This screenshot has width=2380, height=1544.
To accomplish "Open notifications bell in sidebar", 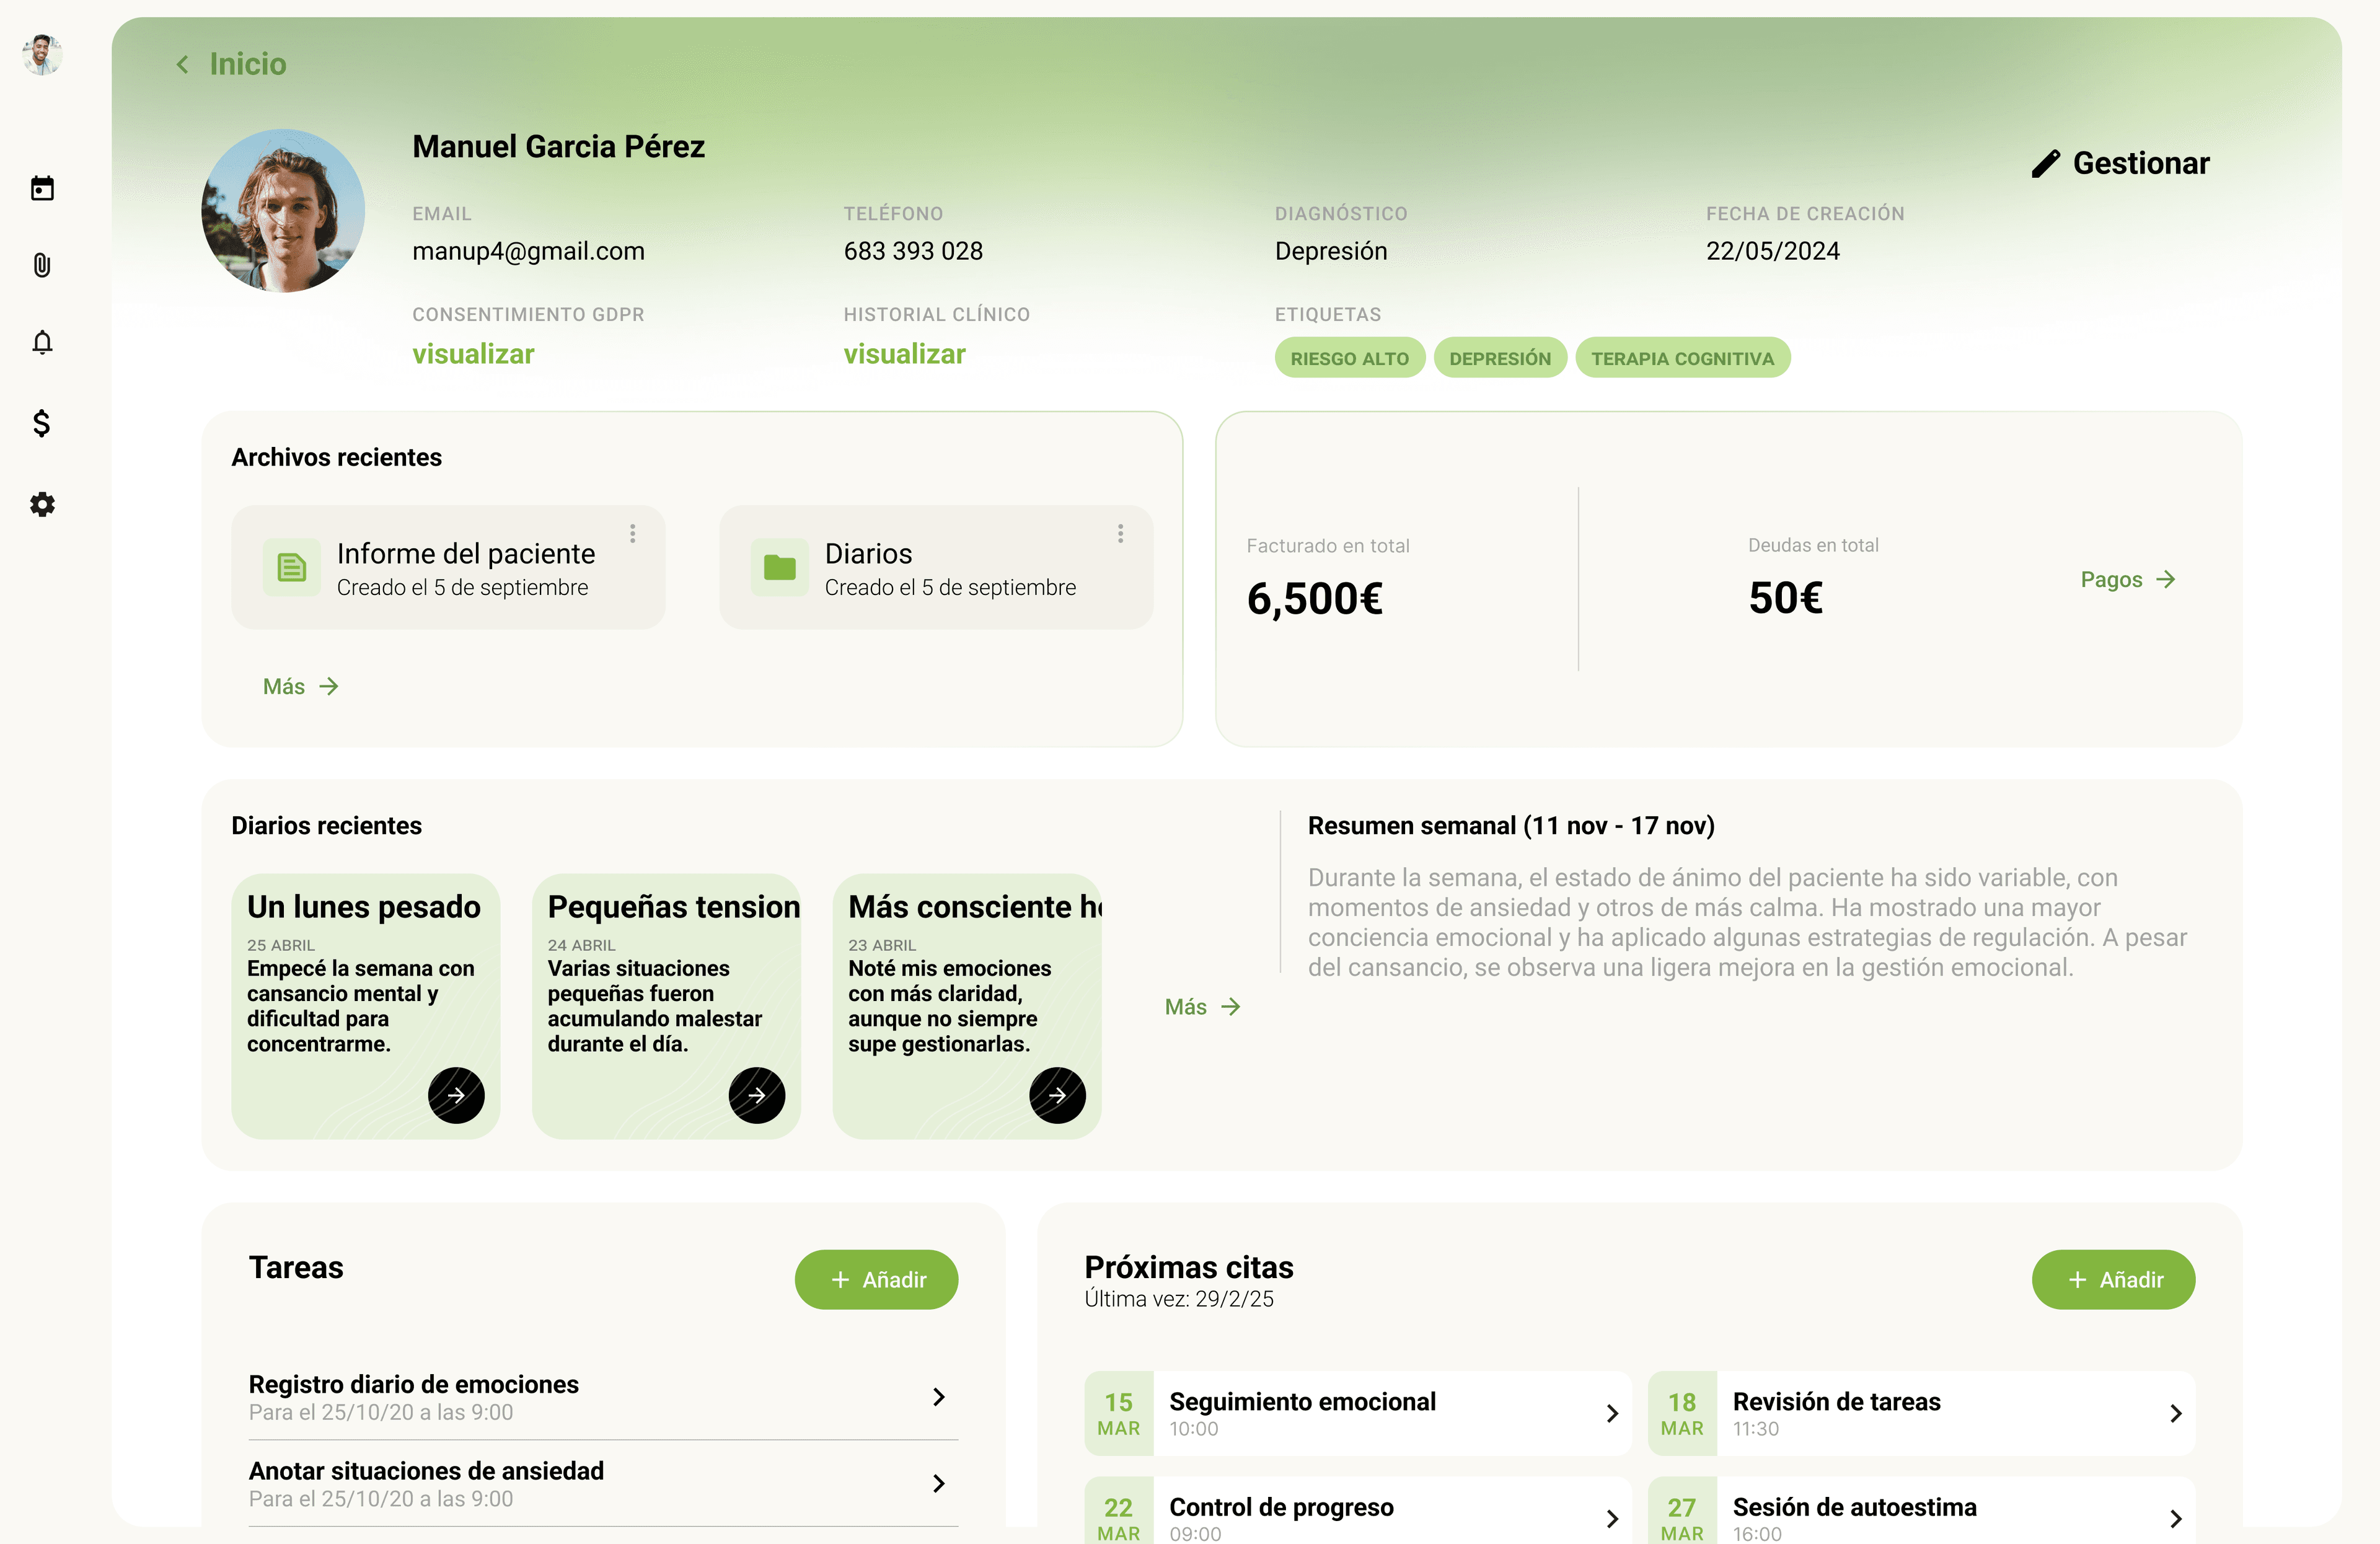I will 42,343.
